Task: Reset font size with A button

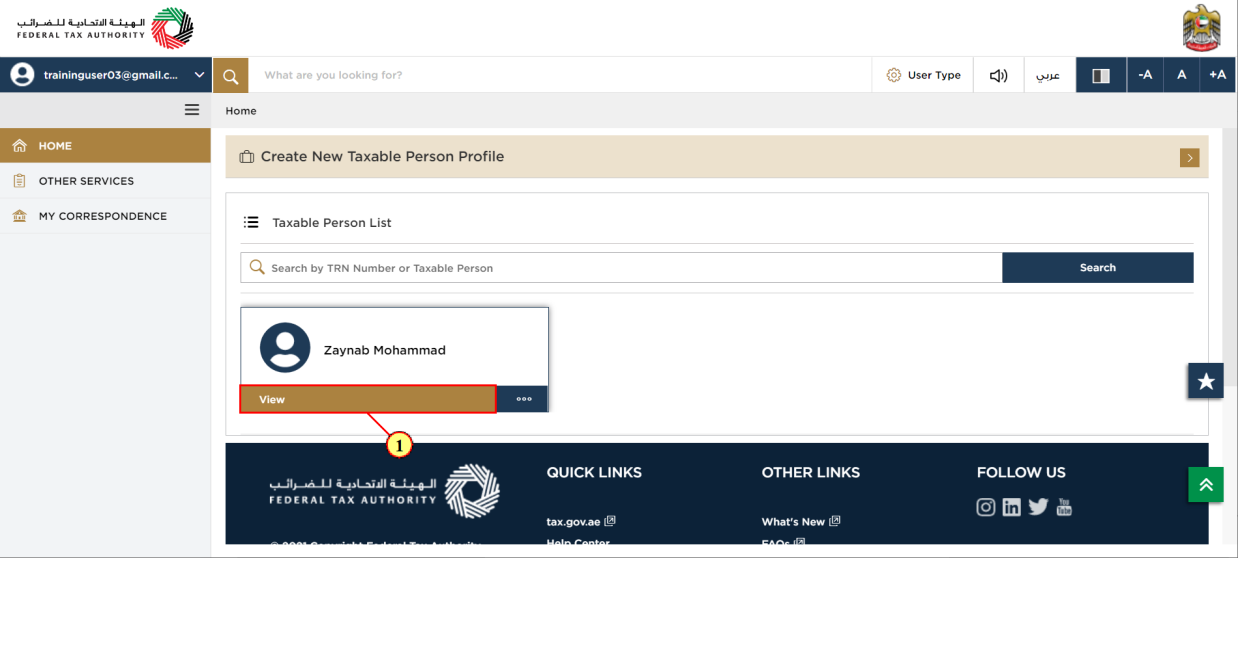Action: point(1181,75)
